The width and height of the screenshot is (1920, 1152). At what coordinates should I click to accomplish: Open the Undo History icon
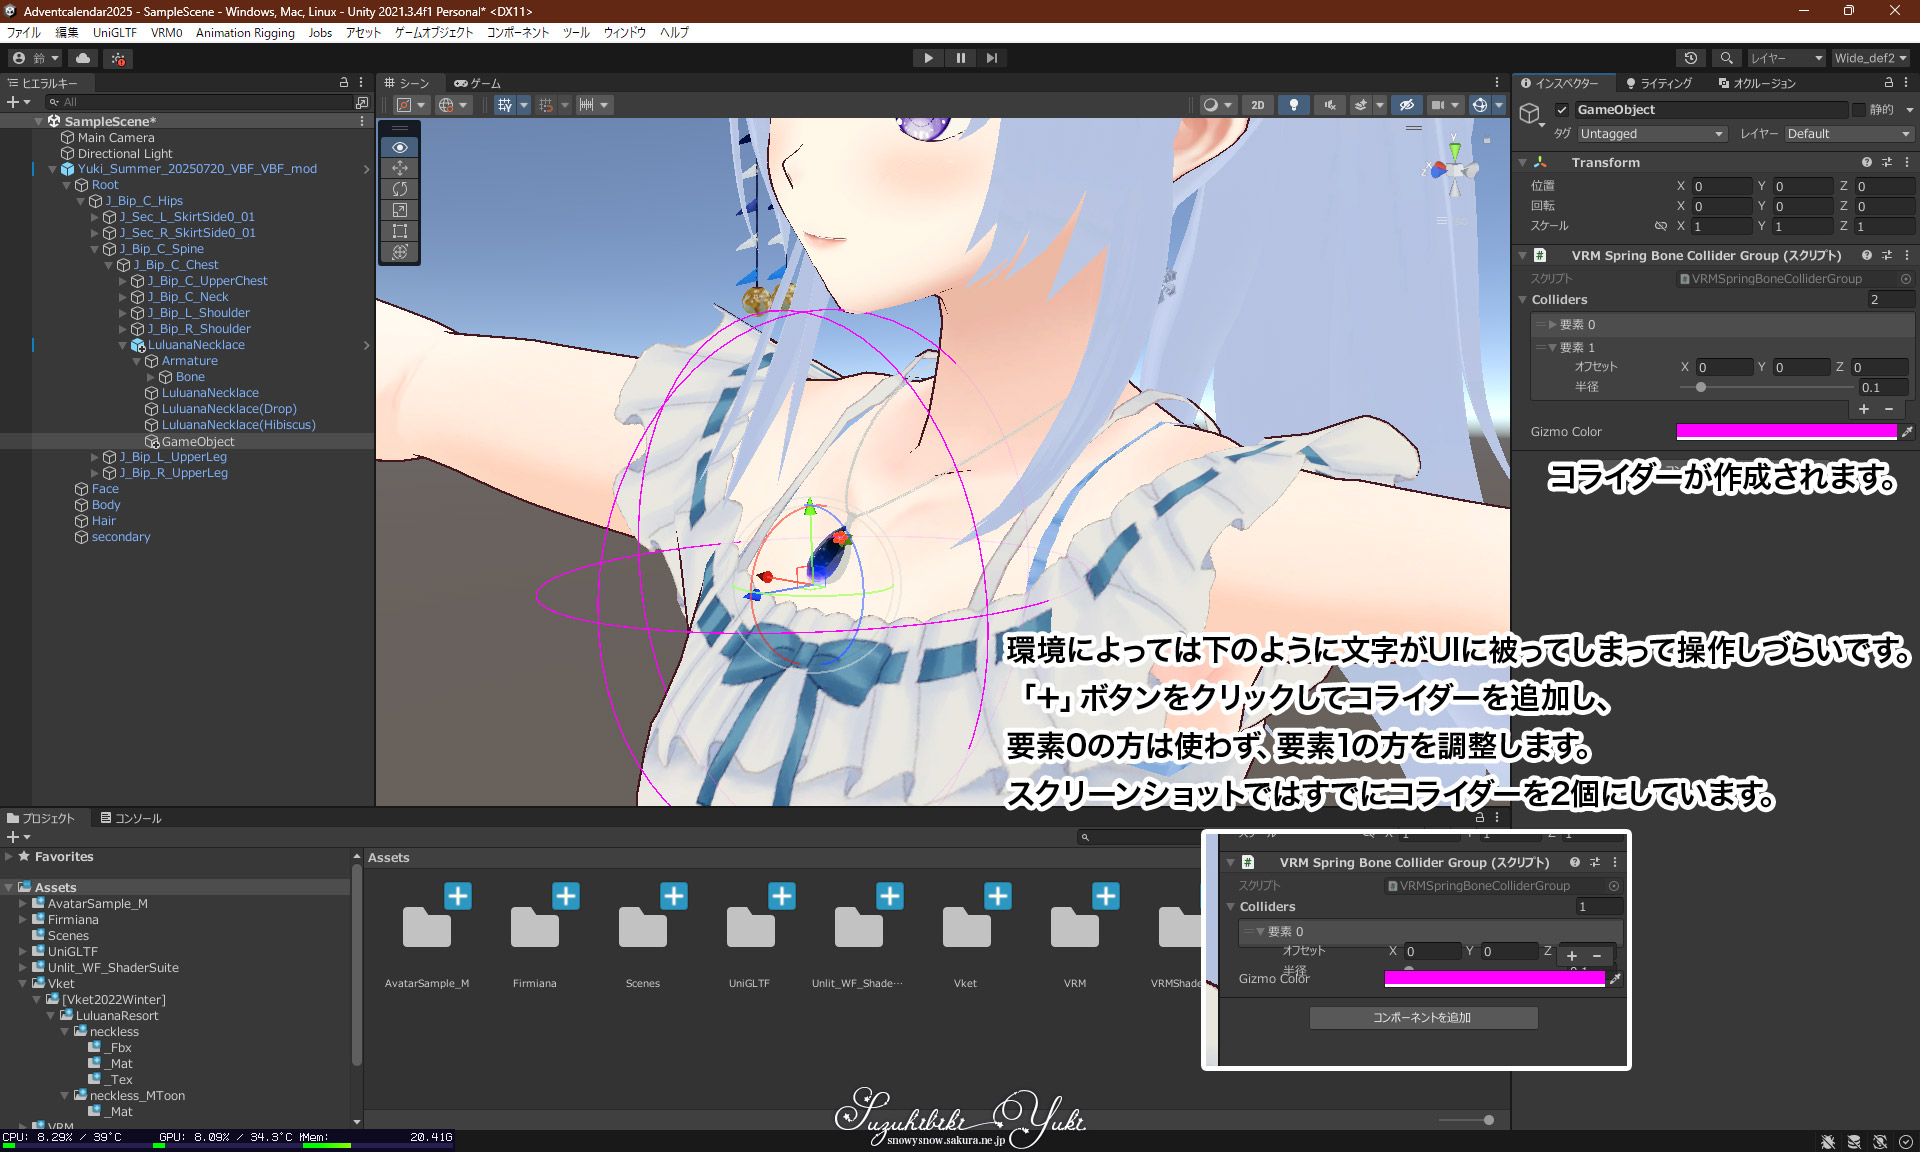tap(1691, 58)
